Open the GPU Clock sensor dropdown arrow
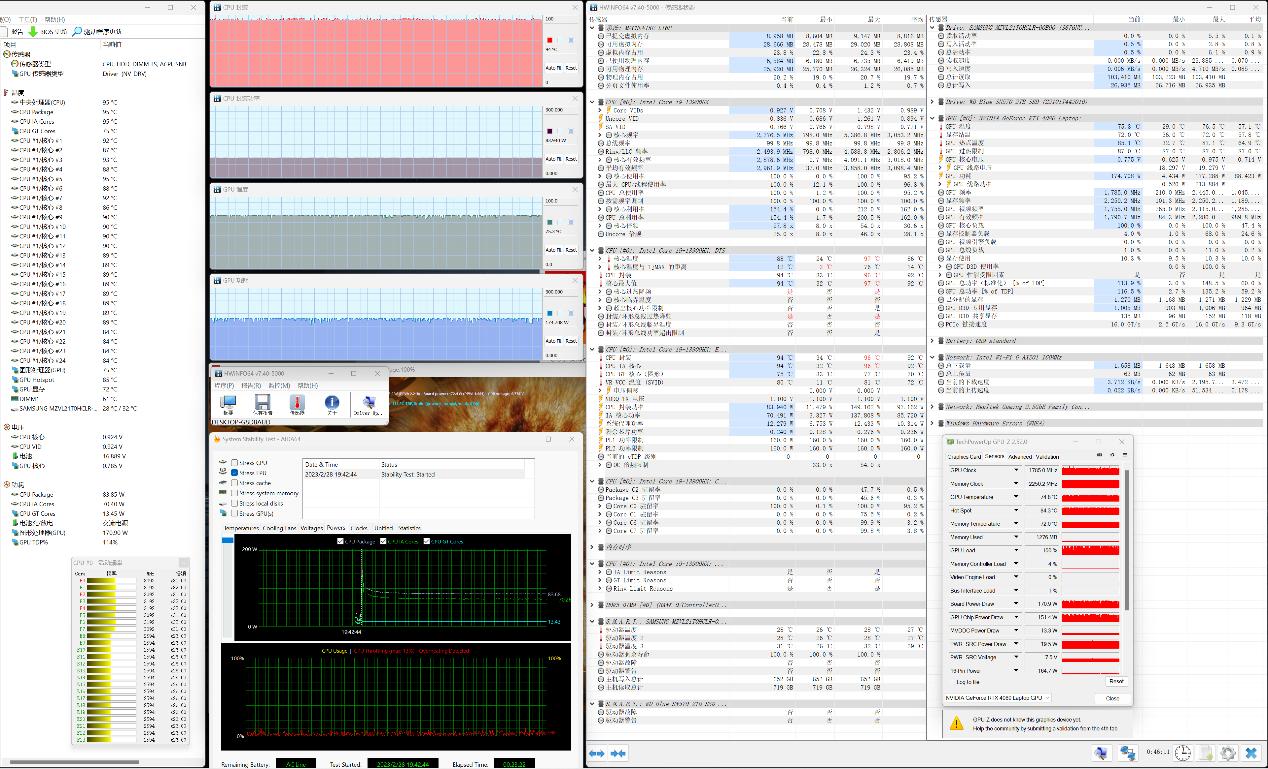The image size is (1268, 769). coord(1017,470)
